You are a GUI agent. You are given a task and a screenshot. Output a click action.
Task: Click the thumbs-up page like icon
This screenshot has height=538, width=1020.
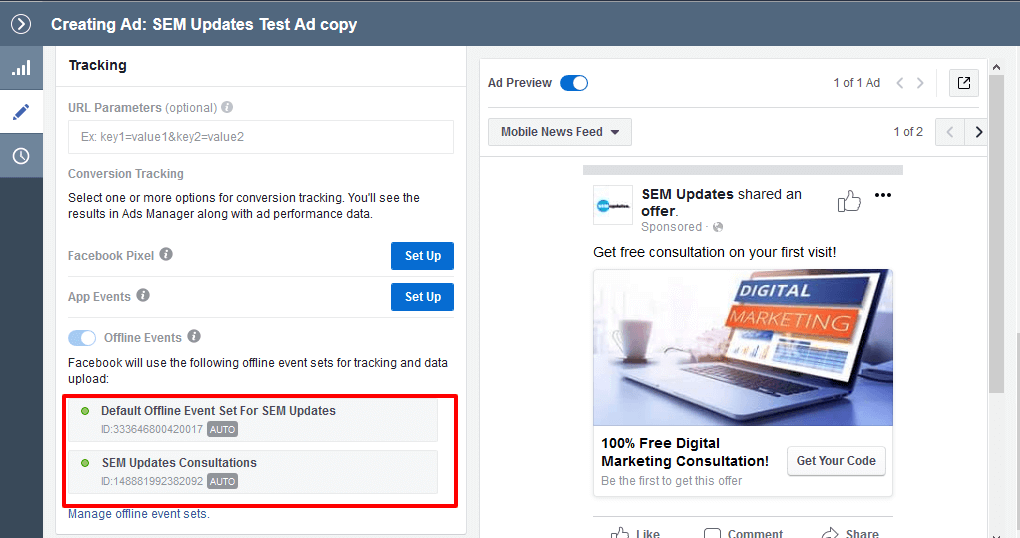[x=849, y=202]
